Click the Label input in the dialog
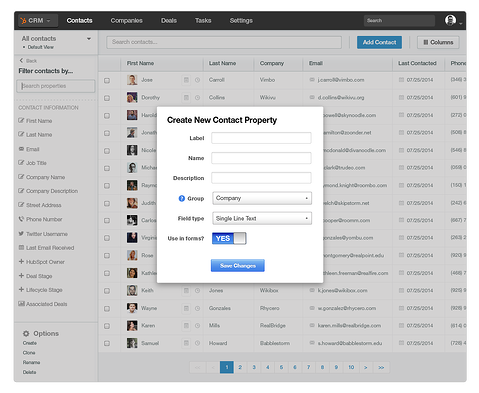 [261, 138]
